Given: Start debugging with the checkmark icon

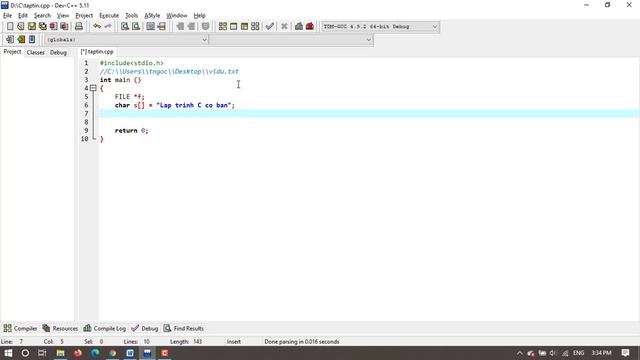Looking at the screenshot, I should 270,27.
